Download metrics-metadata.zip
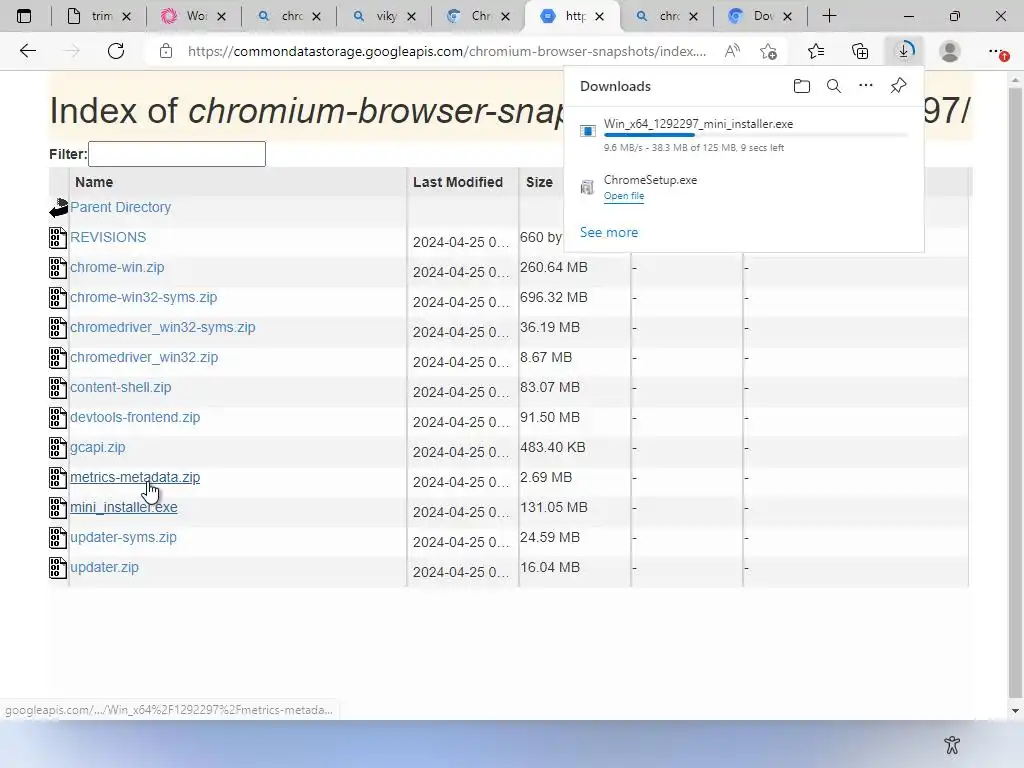Viewport: 1024px width, 768px height. point(135,477)
